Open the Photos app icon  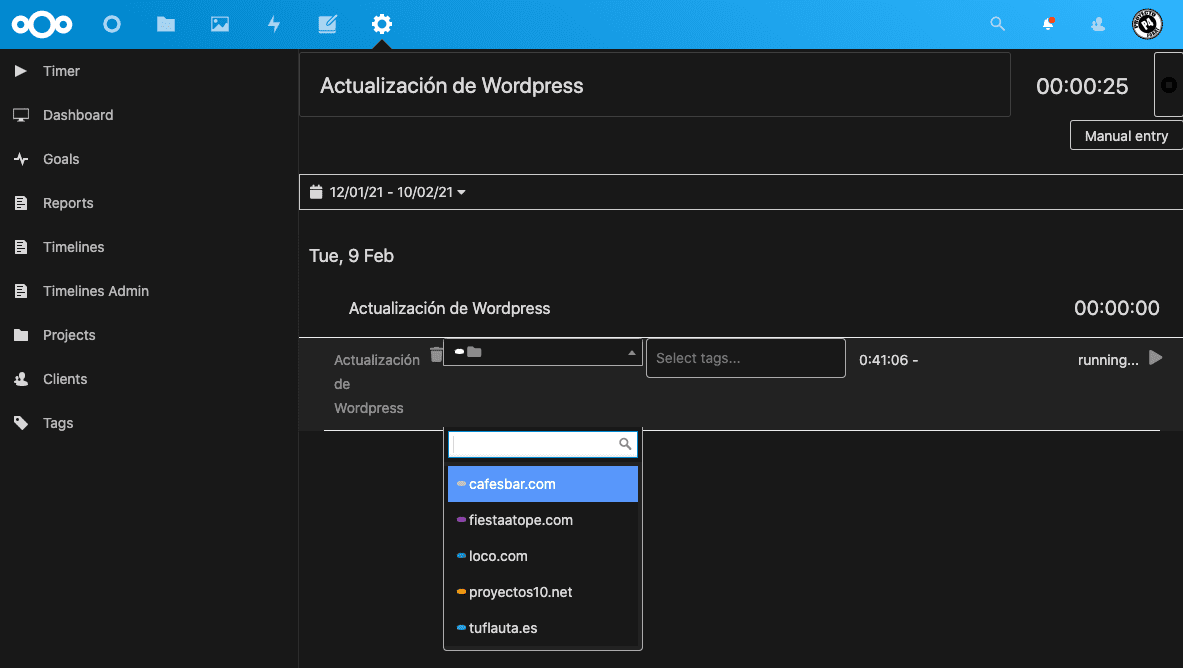[x=220, y=24]
